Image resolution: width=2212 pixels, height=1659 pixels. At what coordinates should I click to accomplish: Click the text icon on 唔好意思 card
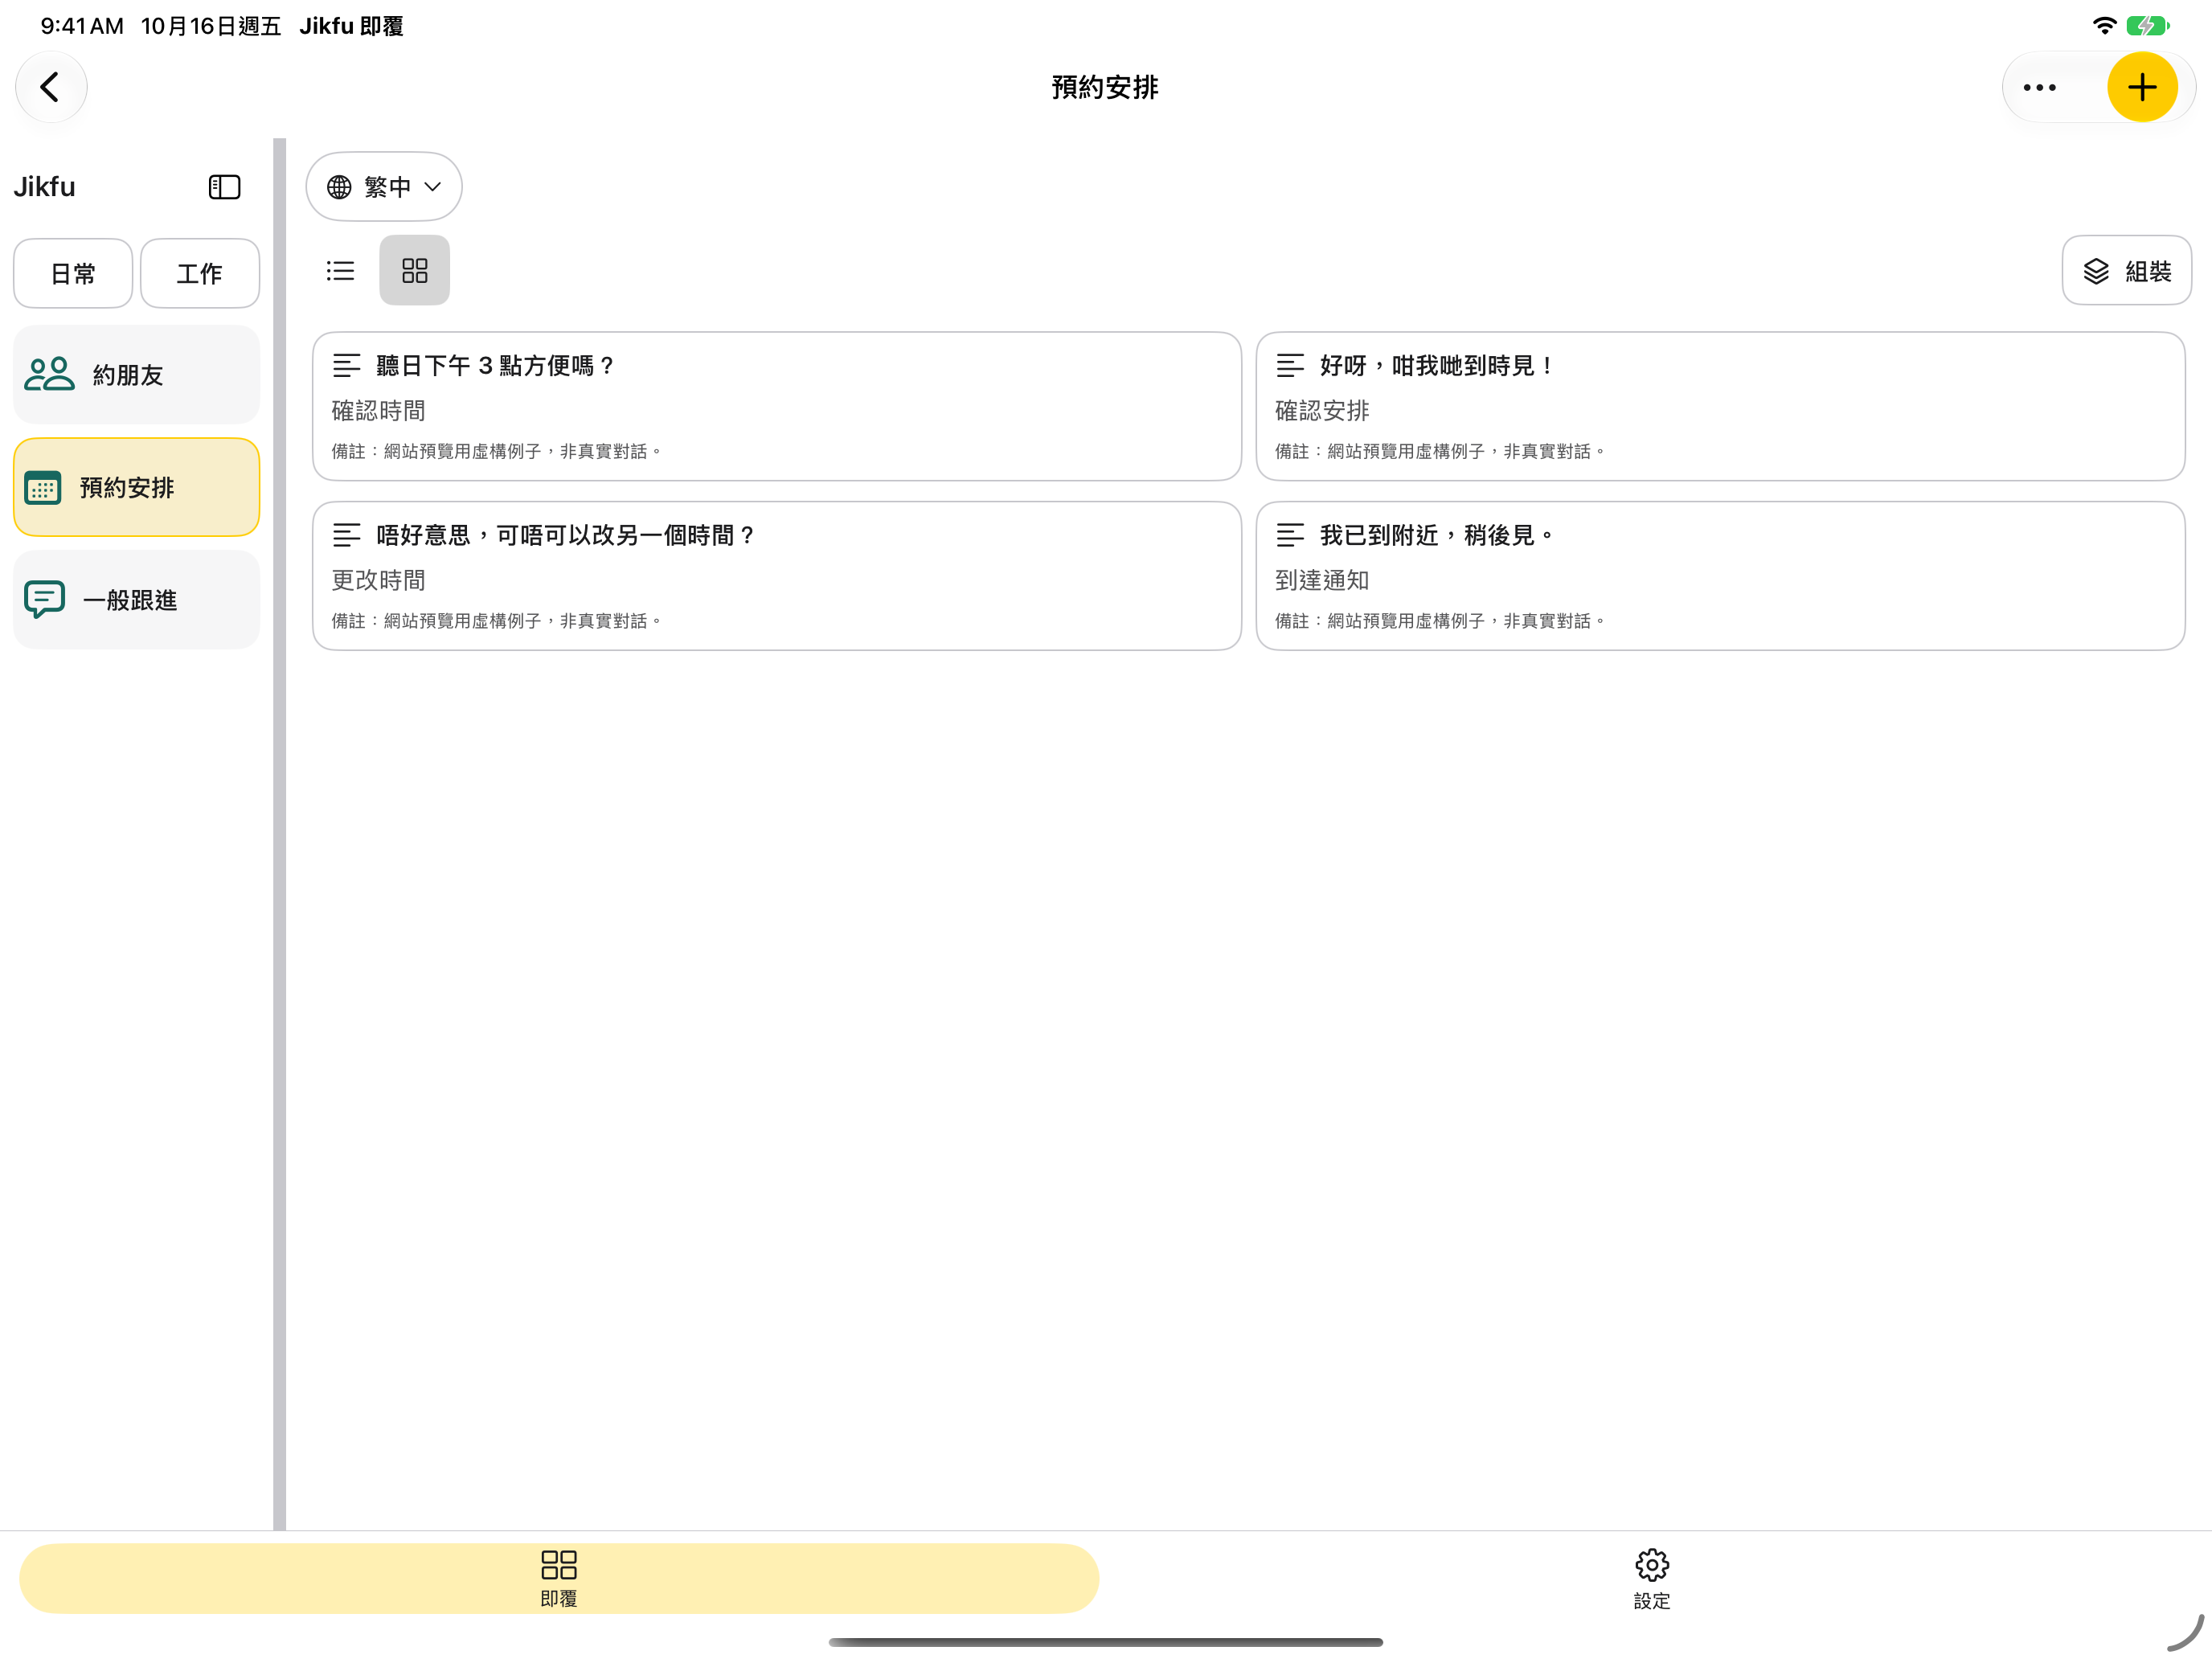[x=346, y=535]
